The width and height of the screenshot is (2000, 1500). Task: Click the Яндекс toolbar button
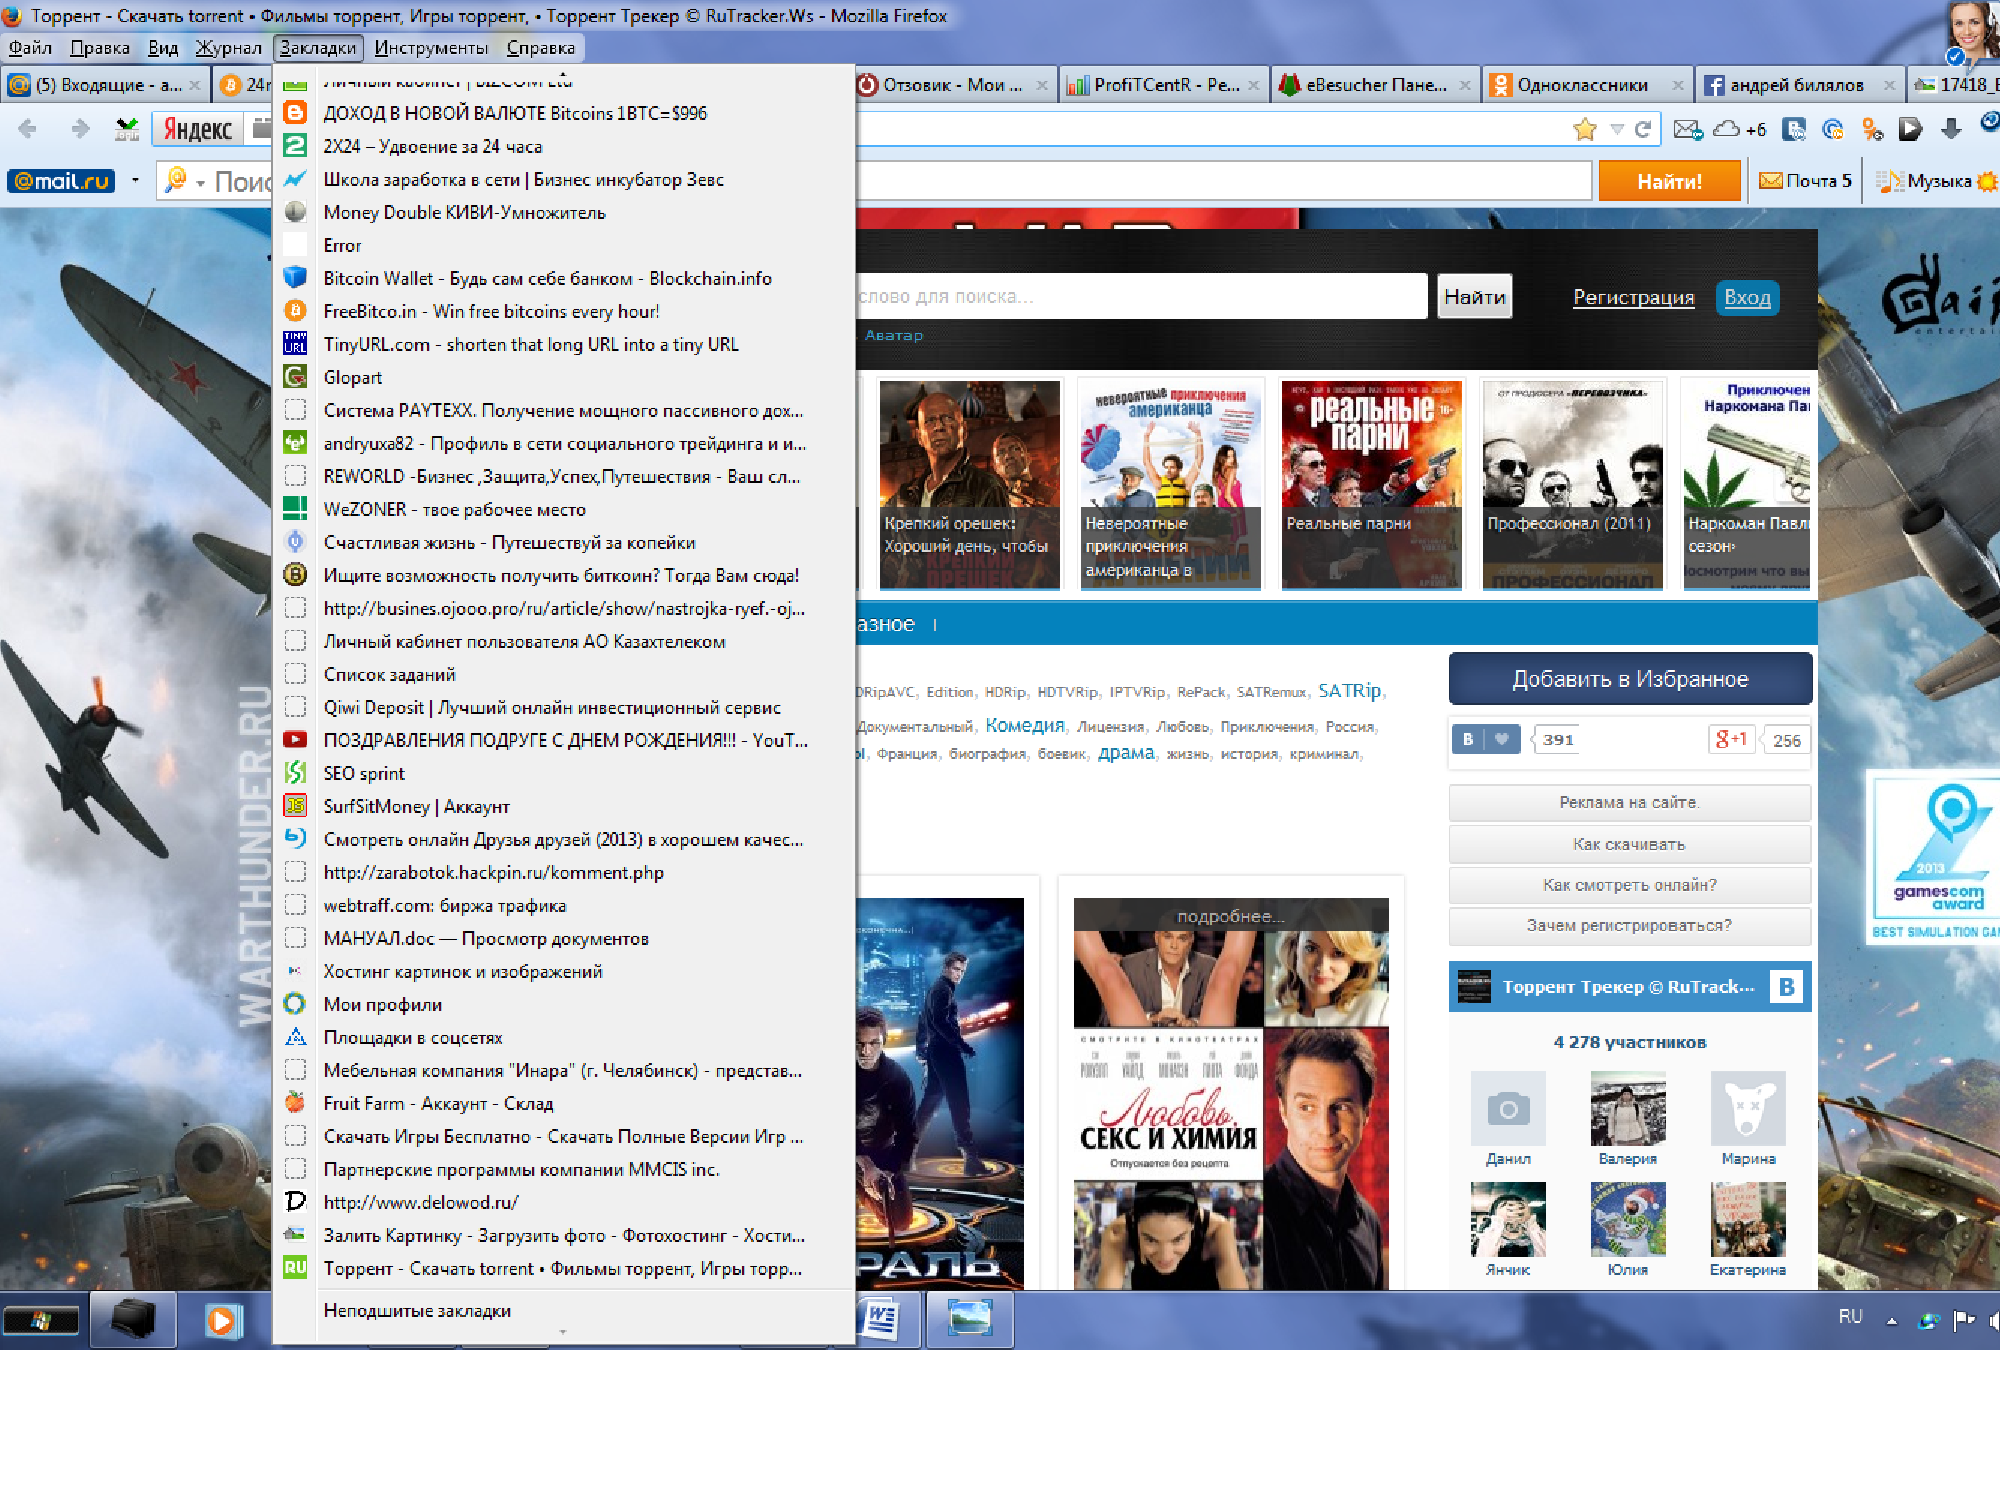[198, 129]
